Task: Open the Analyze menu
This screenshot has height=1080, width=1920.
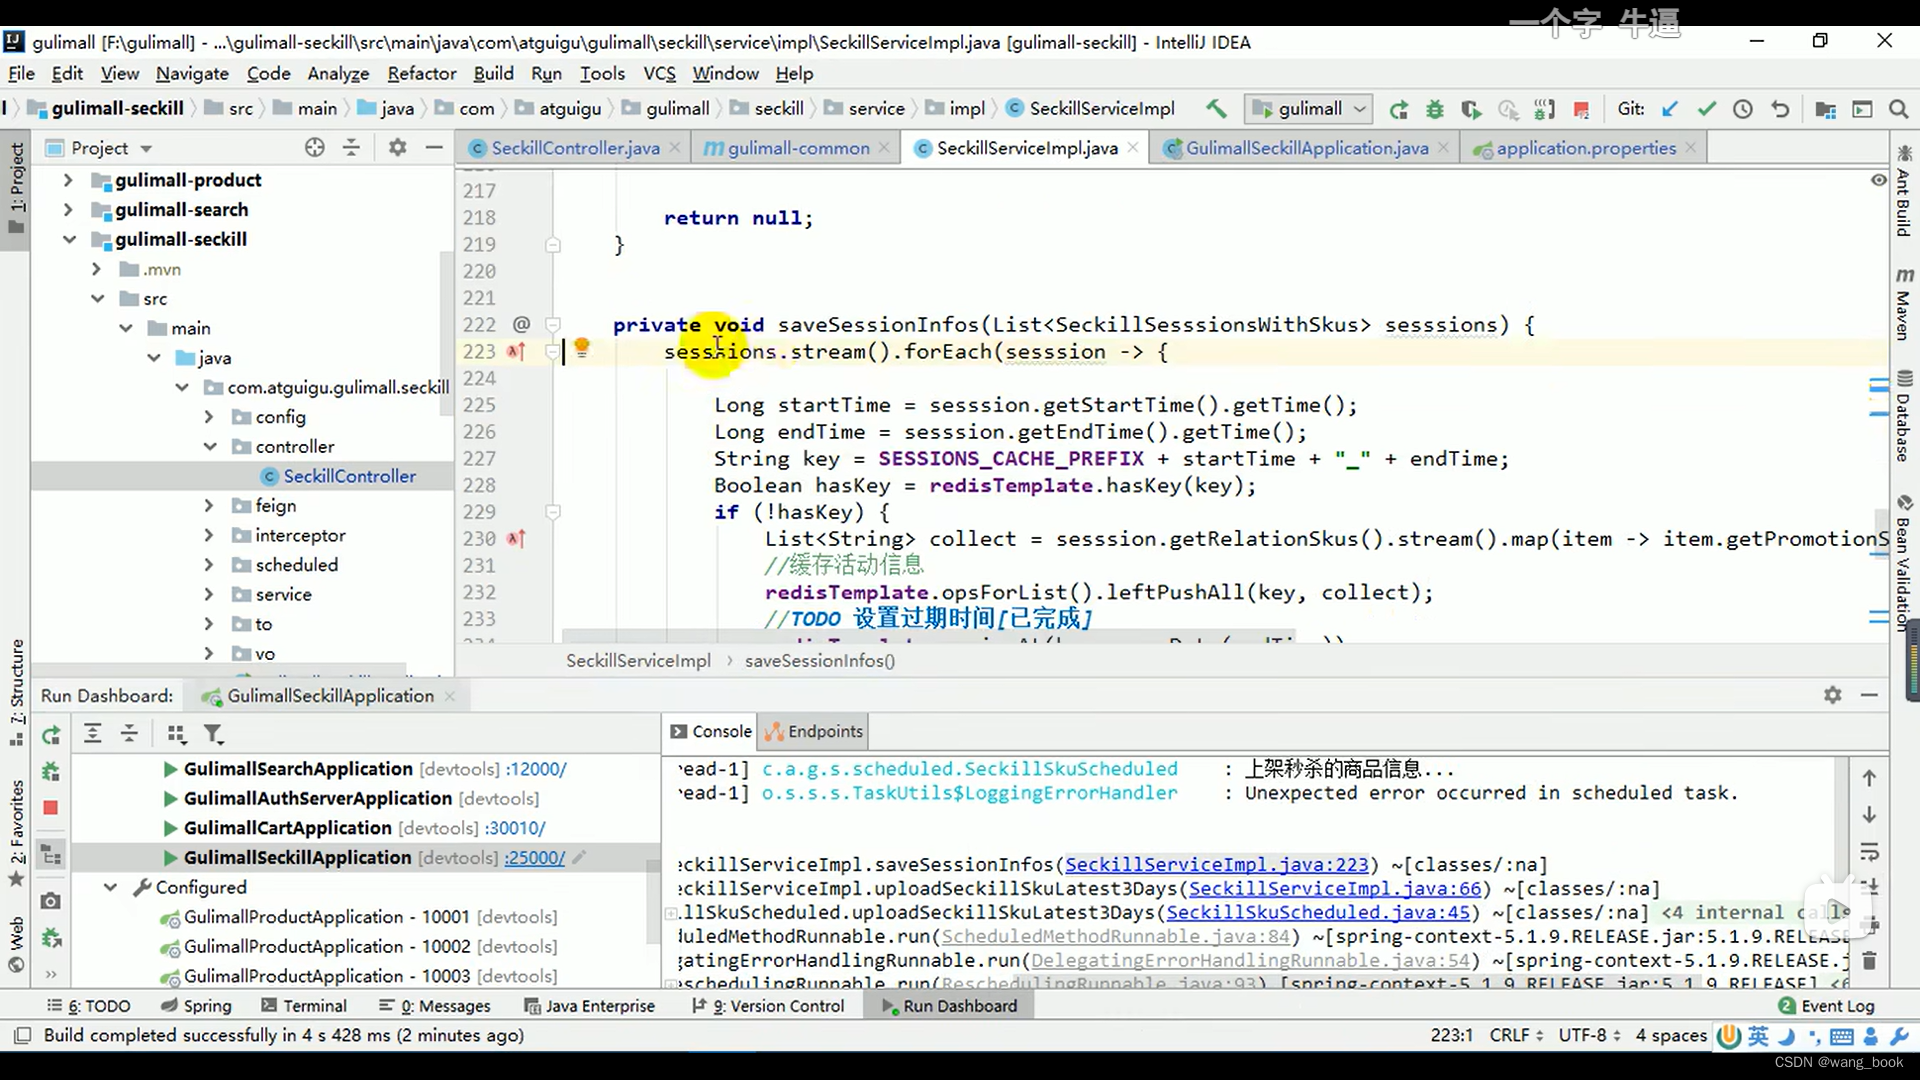Action: pyautogui.click(x=338, y=73)
